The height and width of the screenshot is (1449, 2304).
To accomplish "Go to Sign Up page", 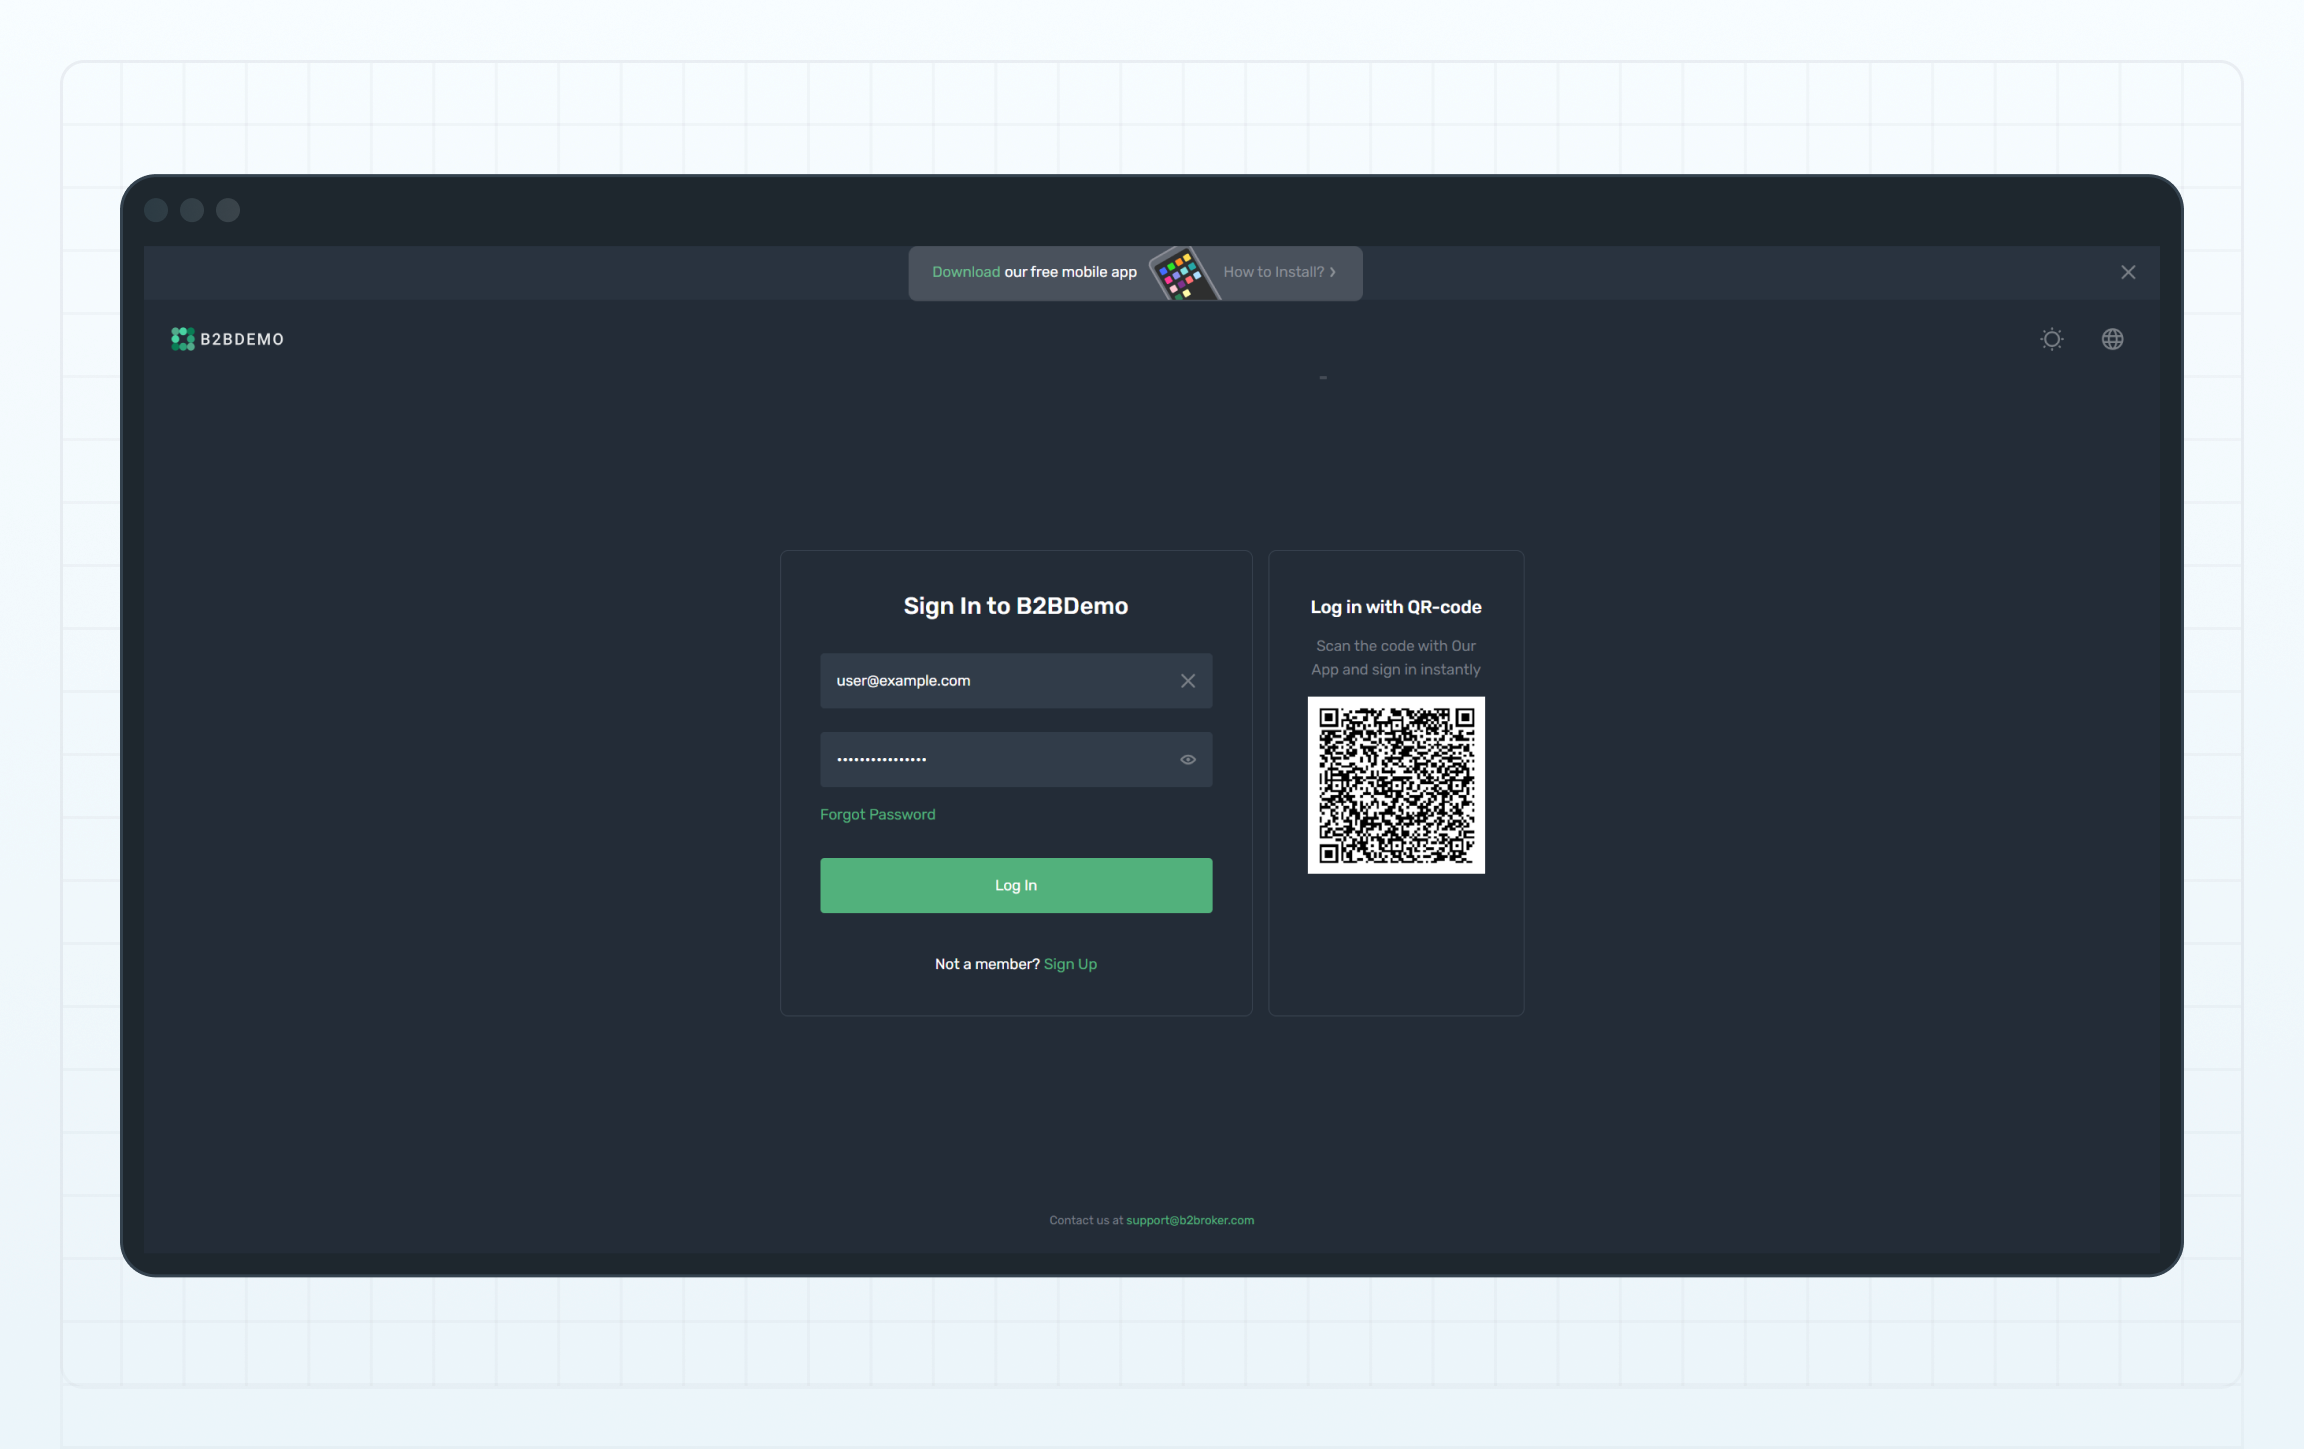I will 1070,964.
